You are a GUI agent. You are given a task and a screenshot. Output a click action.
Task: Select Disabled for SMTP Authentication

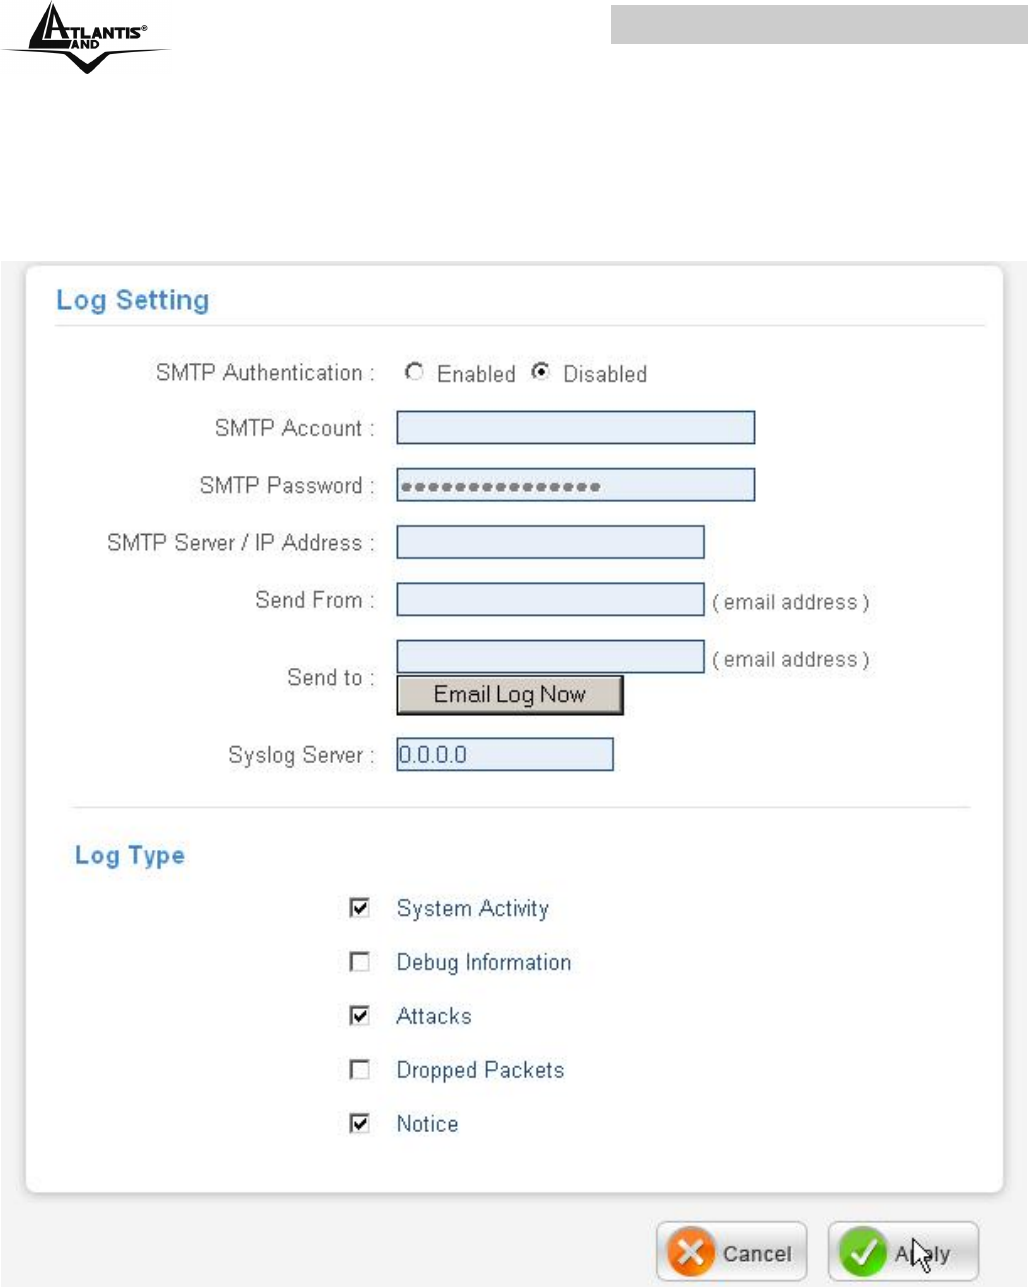pyautogui.click(x=540, y=372)
